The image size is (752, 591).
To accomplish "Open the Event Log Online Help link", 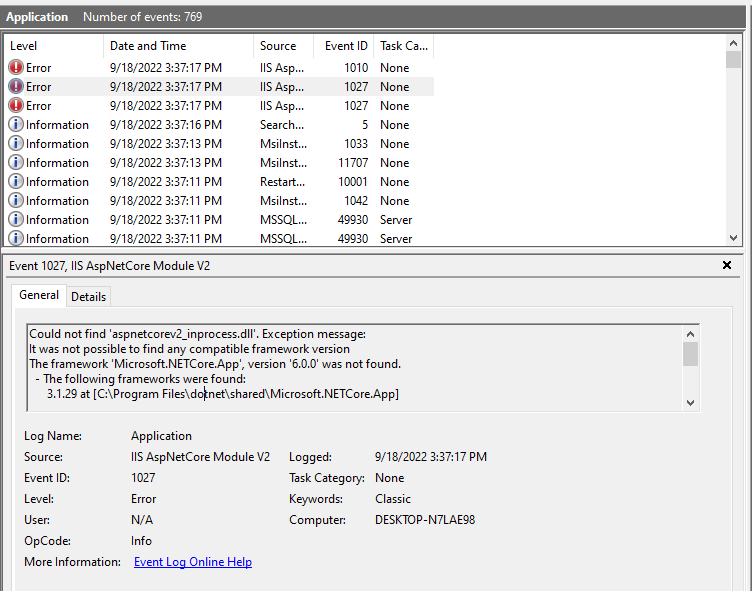I will 193,562.
